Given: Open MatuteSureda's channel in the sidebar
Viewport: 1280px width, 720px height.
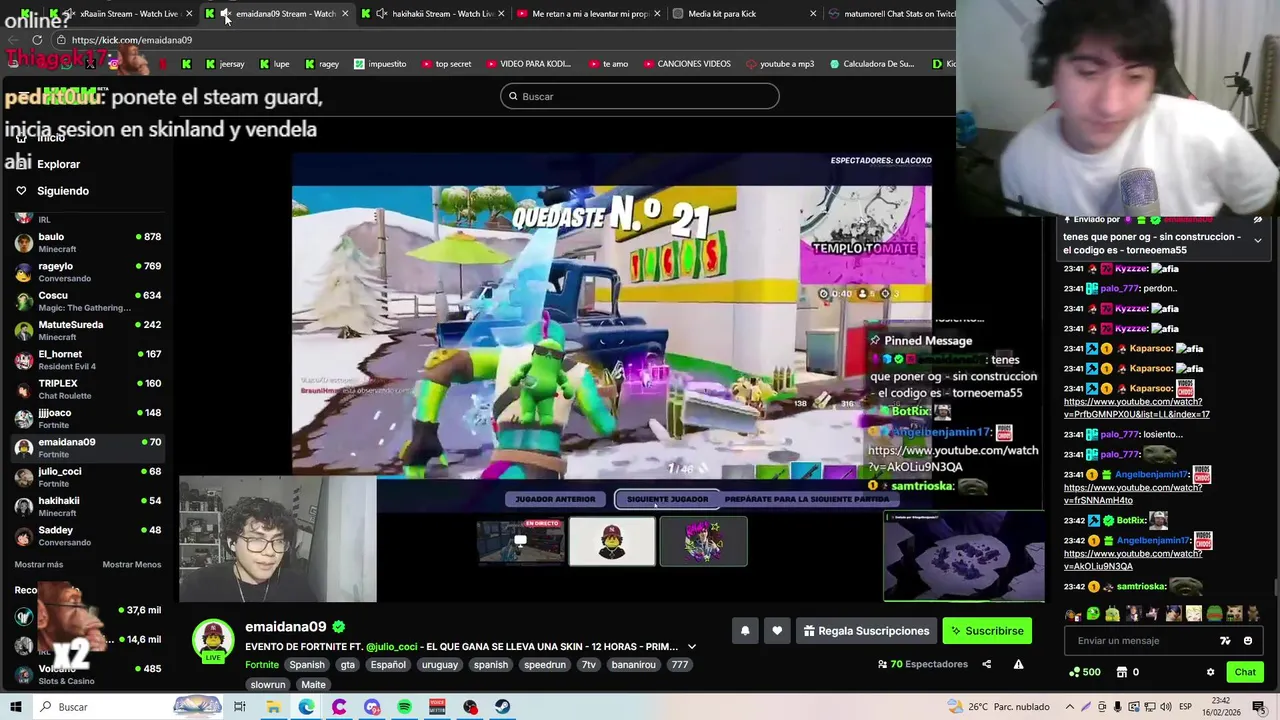Looking at the screenshot, I should [x=88, y=331].
